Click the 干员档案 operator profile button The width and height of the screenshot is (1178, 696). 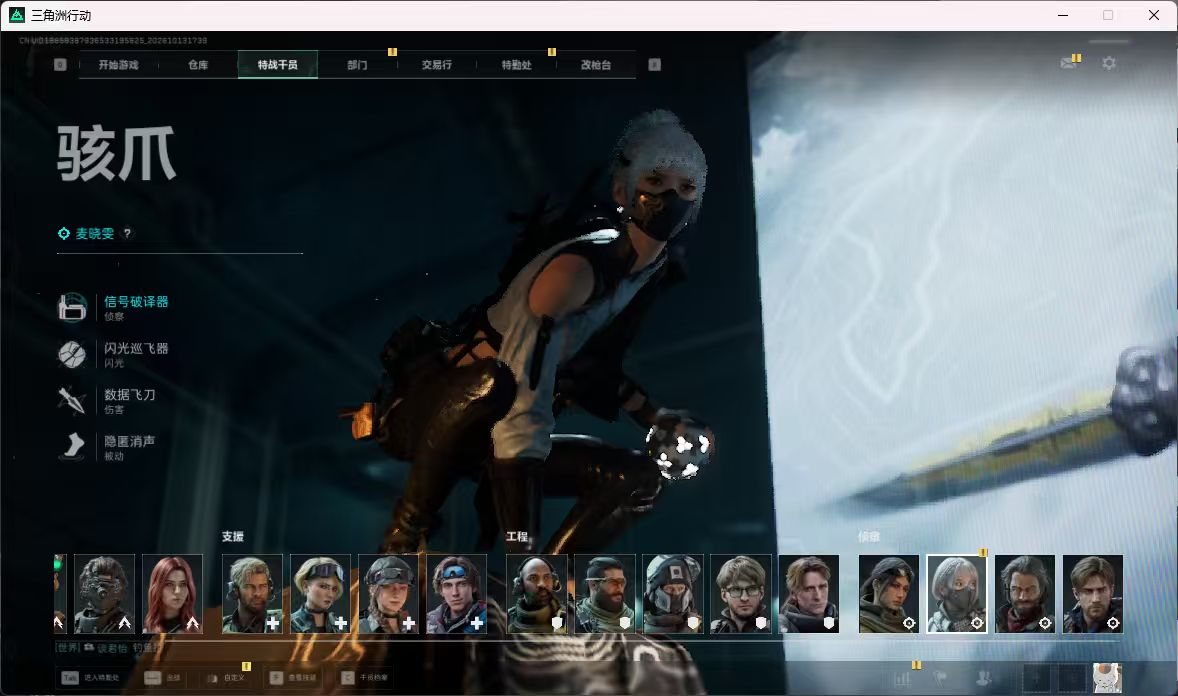click(364, 677)
